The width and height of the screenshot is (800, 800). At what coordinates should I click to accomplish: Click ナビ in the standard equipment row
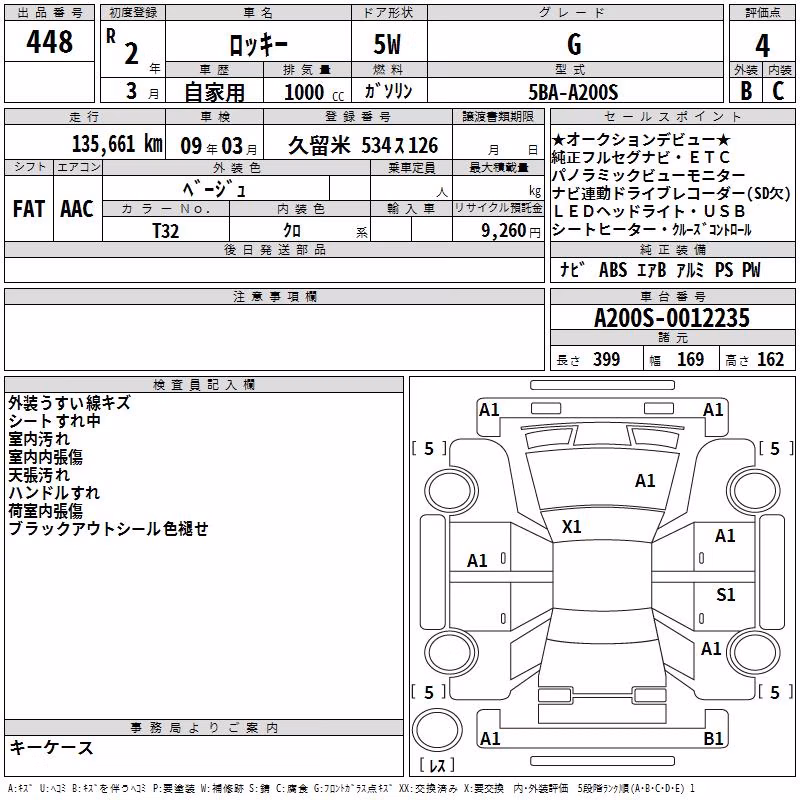(571, 270)
